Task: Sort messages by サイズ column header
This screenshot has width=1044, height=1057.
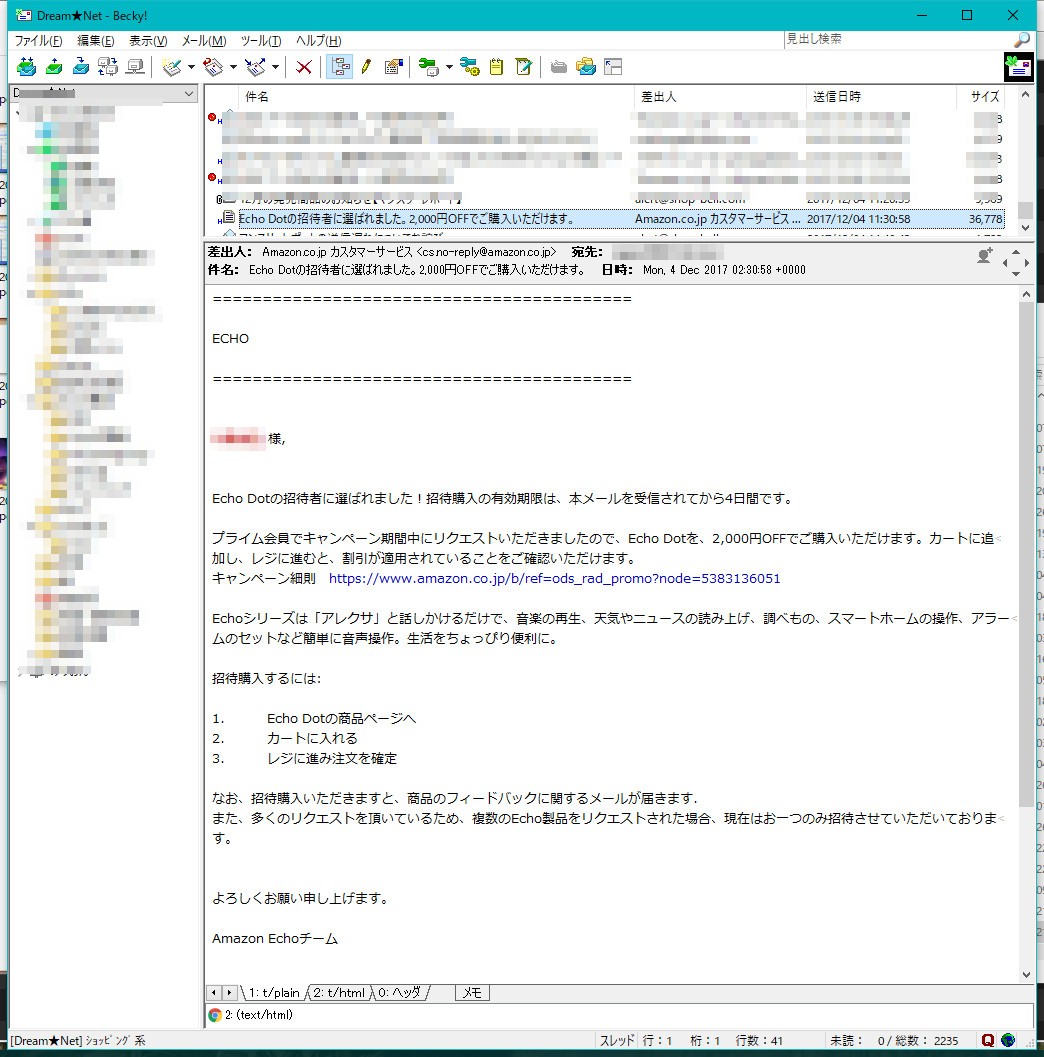Action: [x=981, y=96]
